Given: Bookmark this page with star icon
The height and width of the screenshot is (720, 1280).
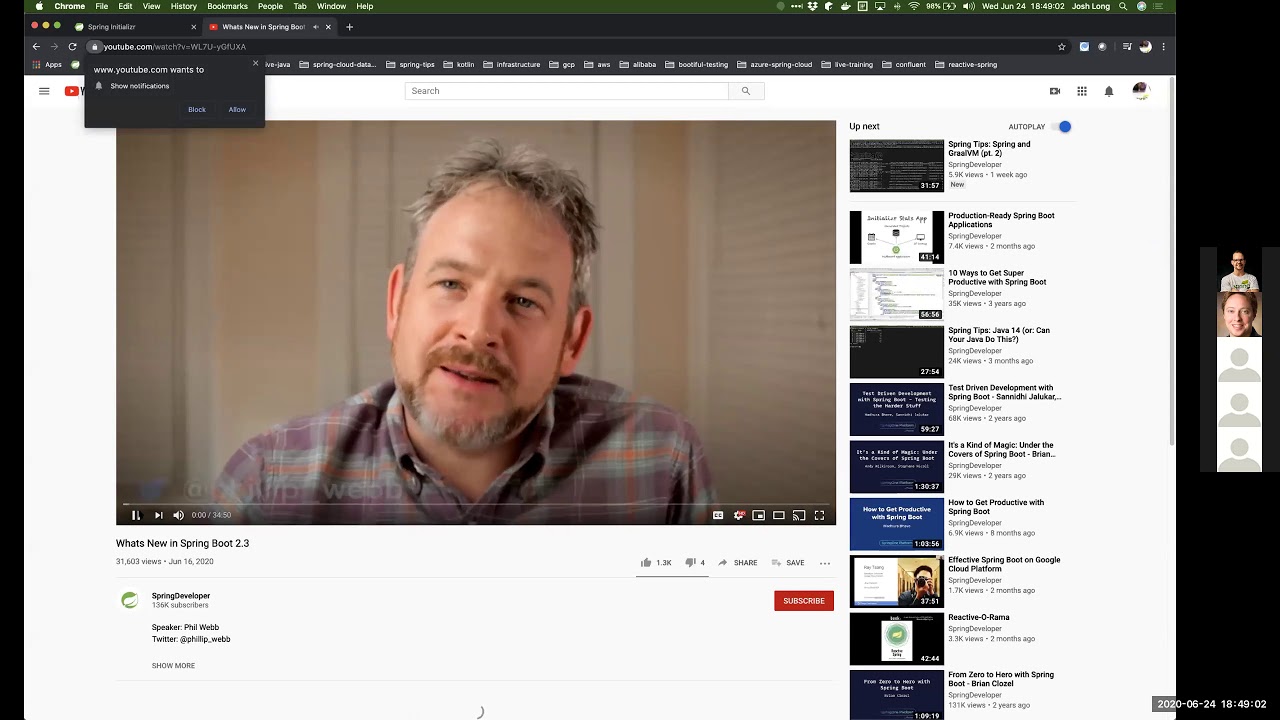Looking at the screenshot, I should click(1062, 47).
